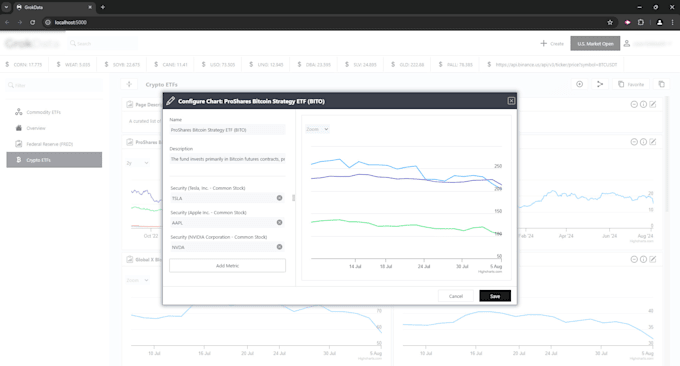Open Commodity ETFs in sidebar
The width and height of the screenshot is (680, 366).
[54, 112]
